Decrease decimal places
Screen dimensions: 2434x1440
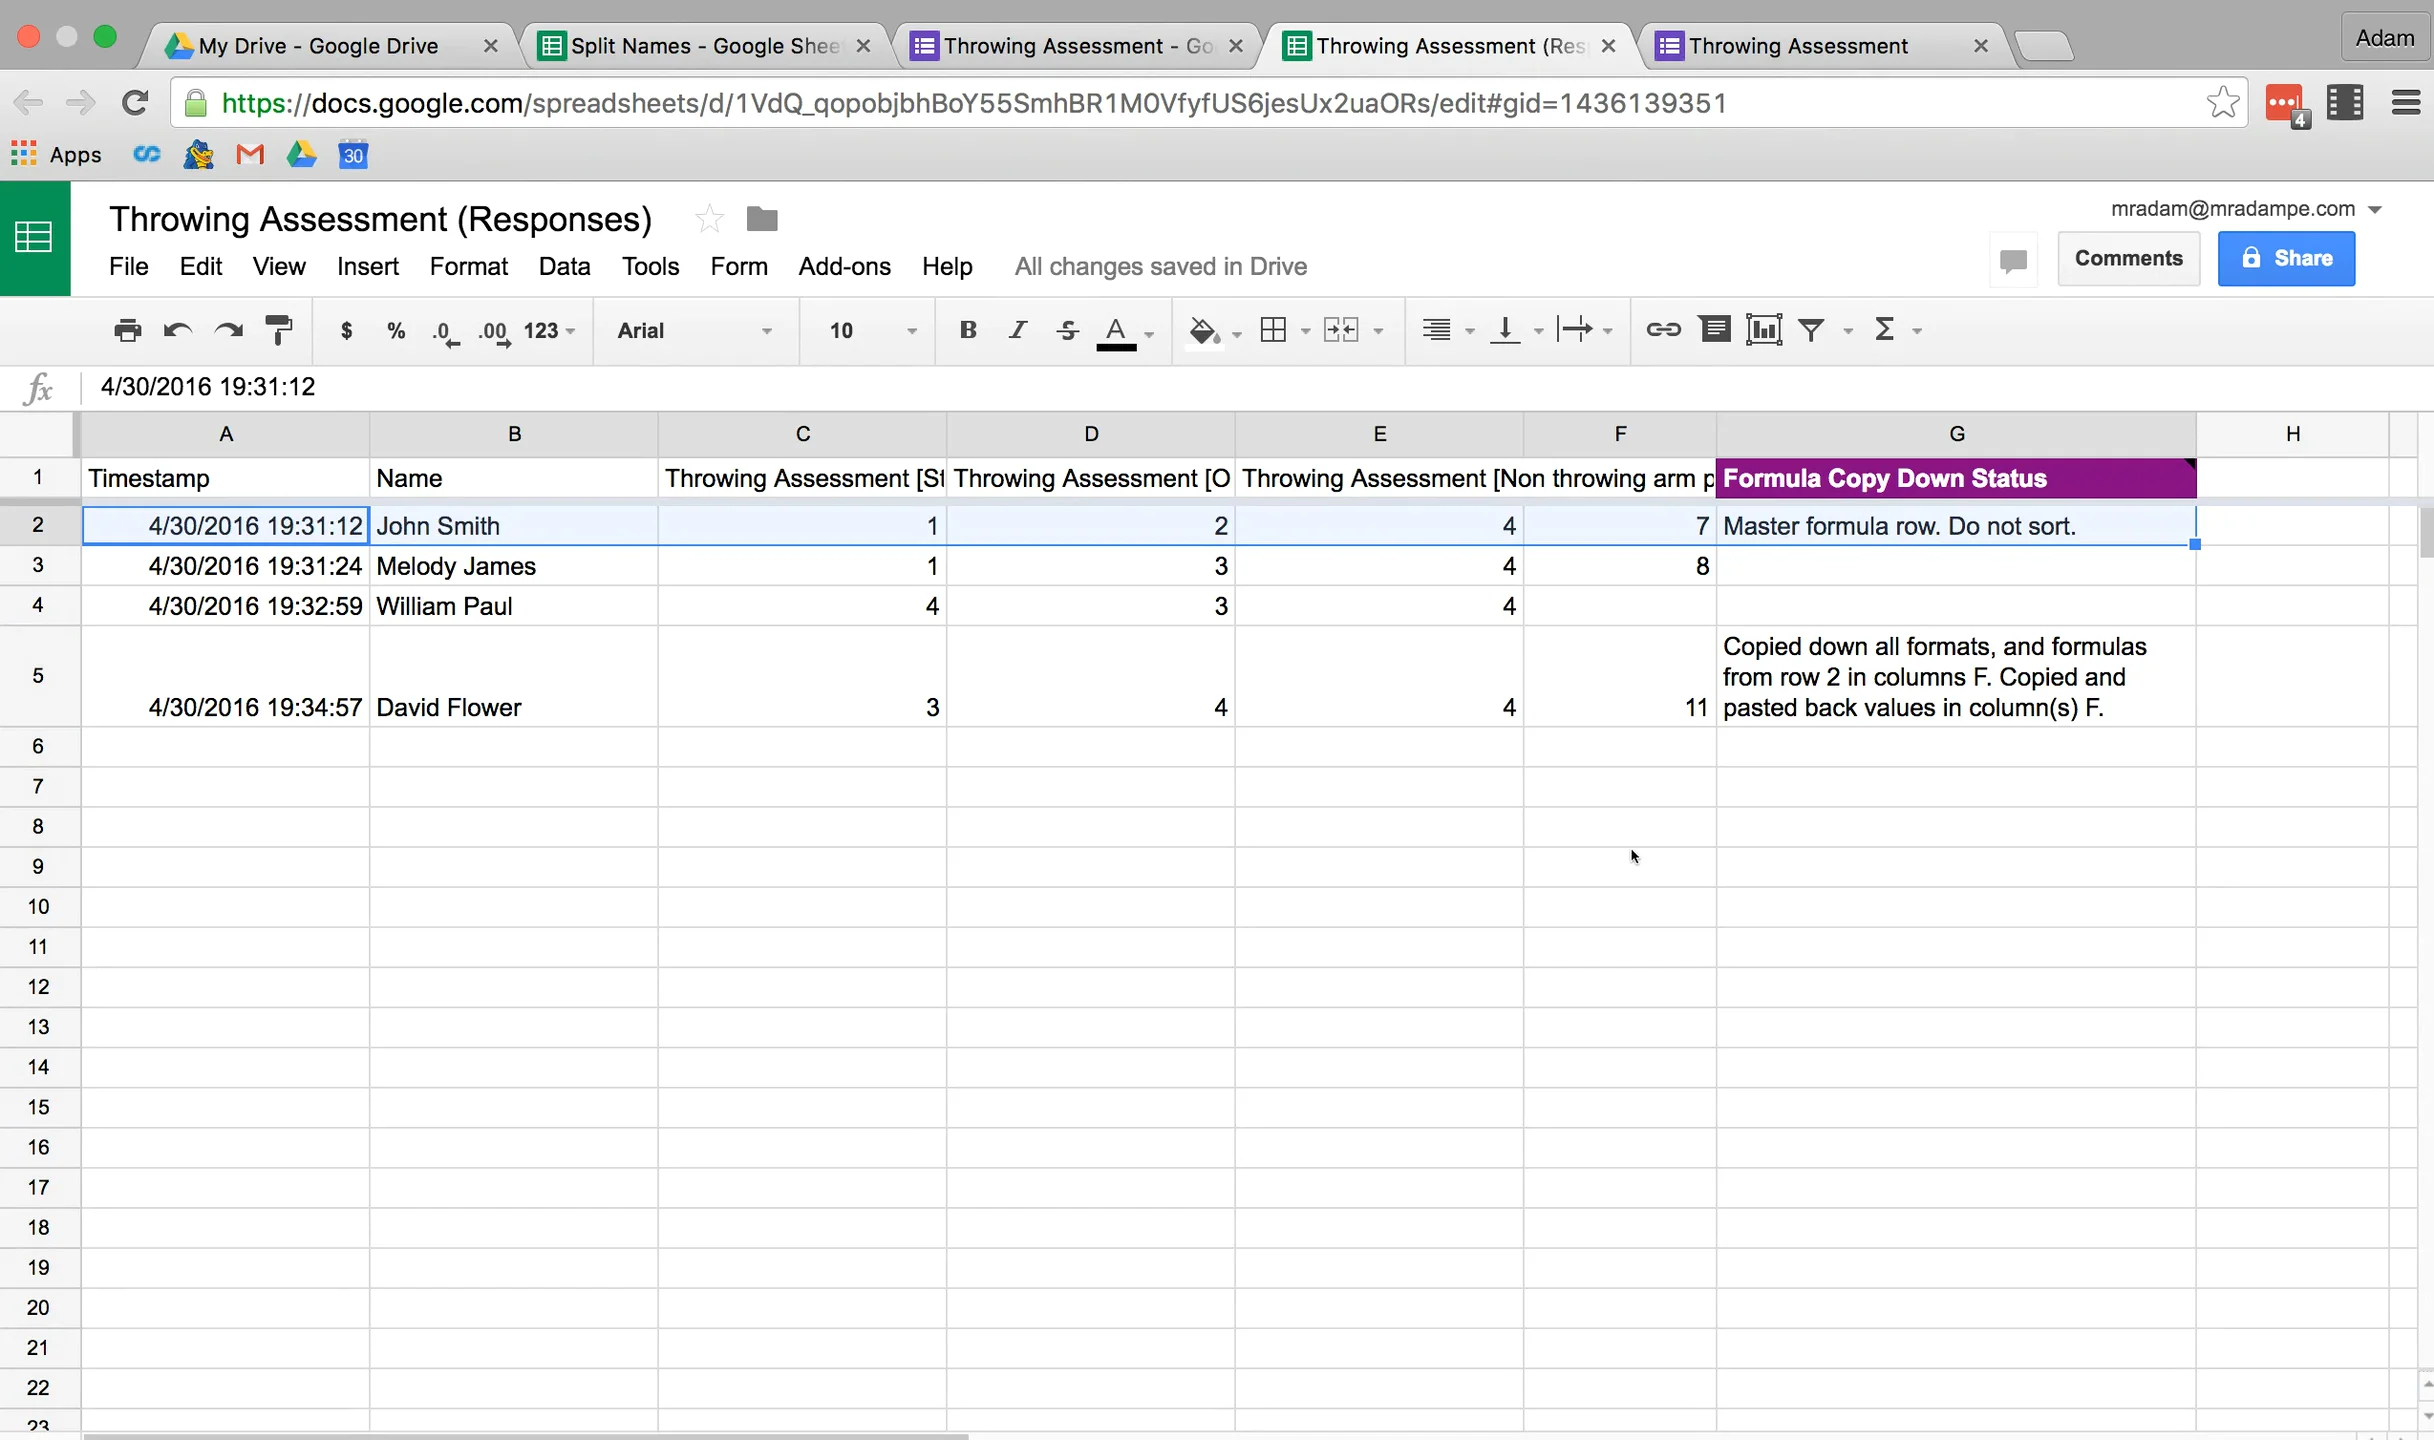(x=446, y=332)
